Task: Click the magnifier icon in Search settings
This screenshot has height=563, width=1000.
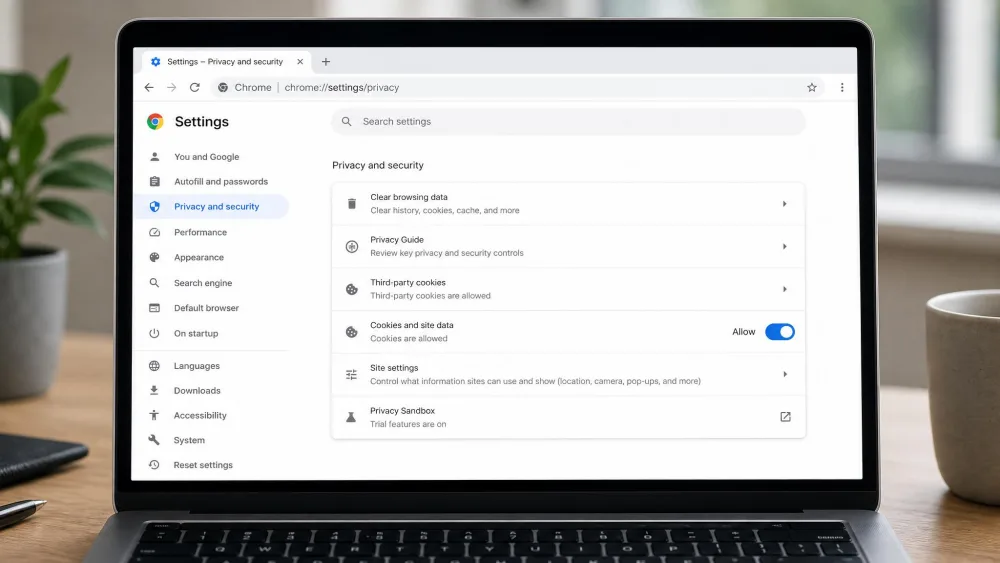Action: pos(346,121)
